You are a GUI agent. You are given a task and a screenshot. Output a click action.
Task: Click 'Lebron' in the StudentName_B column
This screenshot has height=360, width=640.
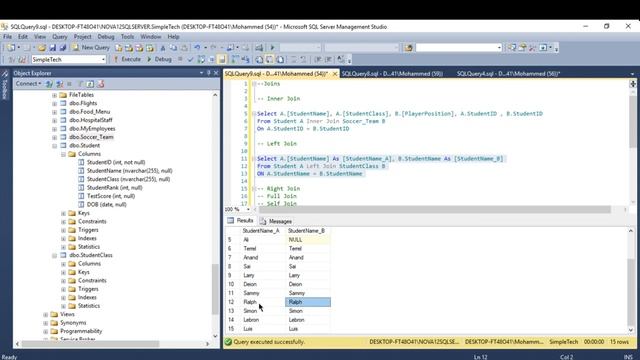pyautogui.click(x=308, y=320)
